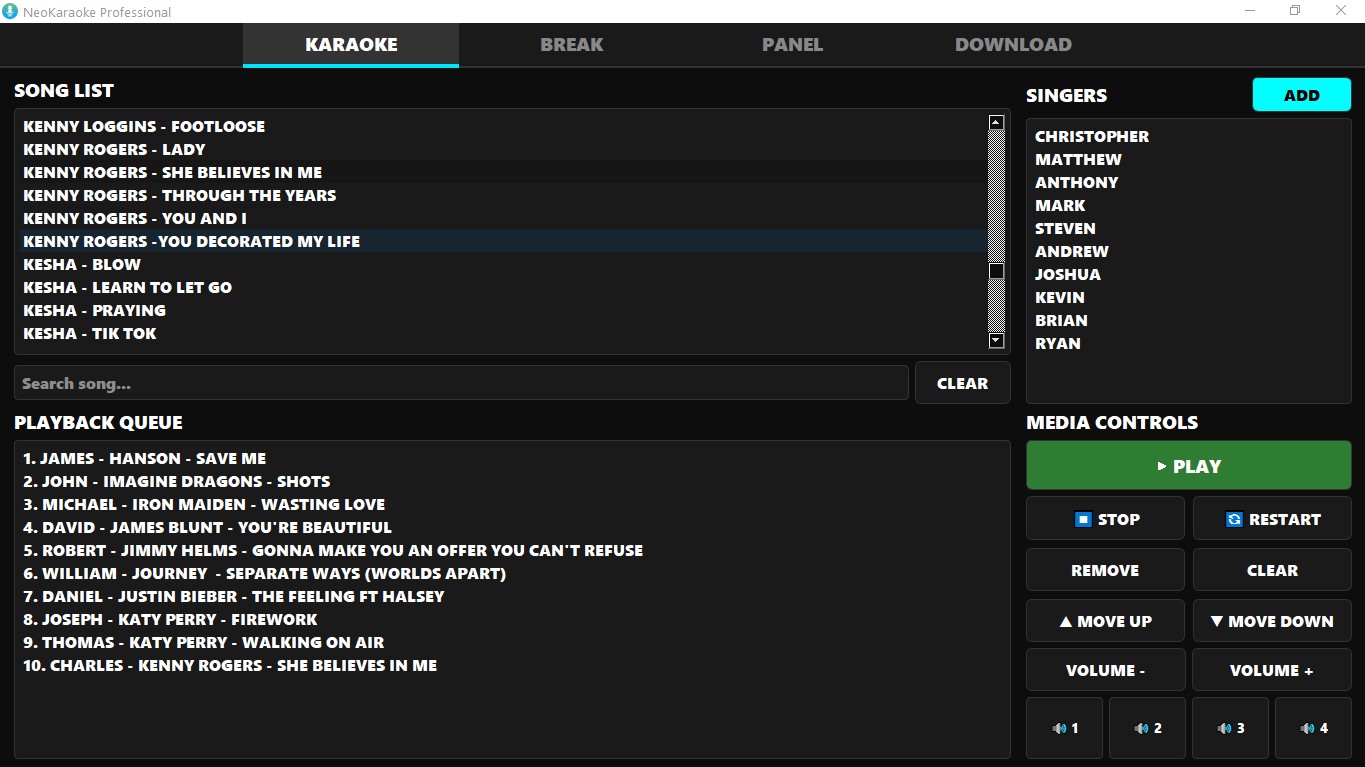The image size is (1365, 767).
Task: Switch to the DOWNLOAD tab
Action: tap(1012, 44)
